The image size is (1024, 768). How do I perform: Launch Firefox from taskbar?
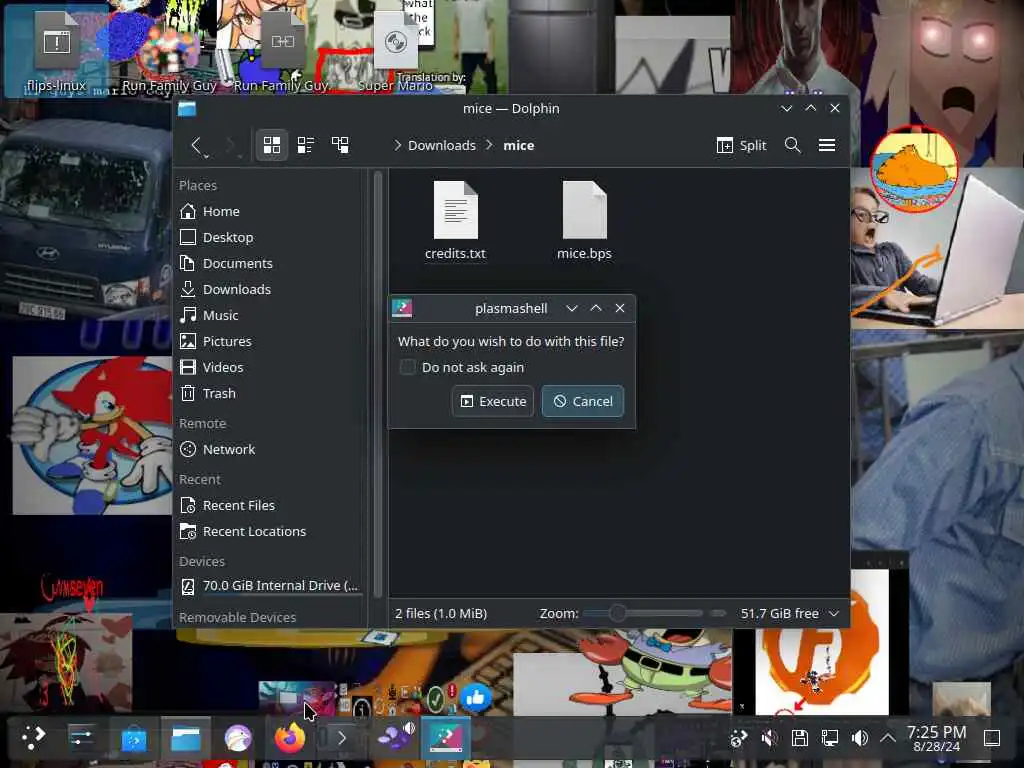(289, 739)
